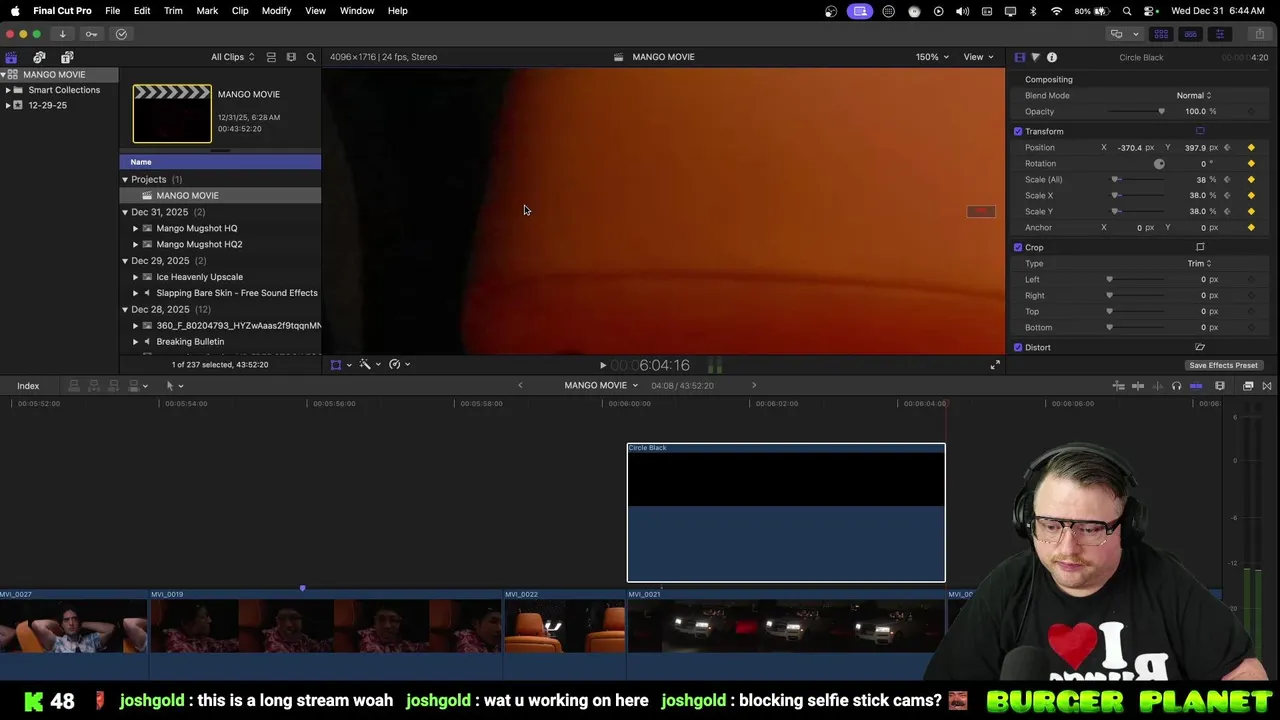The image size is (1280, 720).
Task: Expand the 12-29-25 event
Action: [8, 105]
